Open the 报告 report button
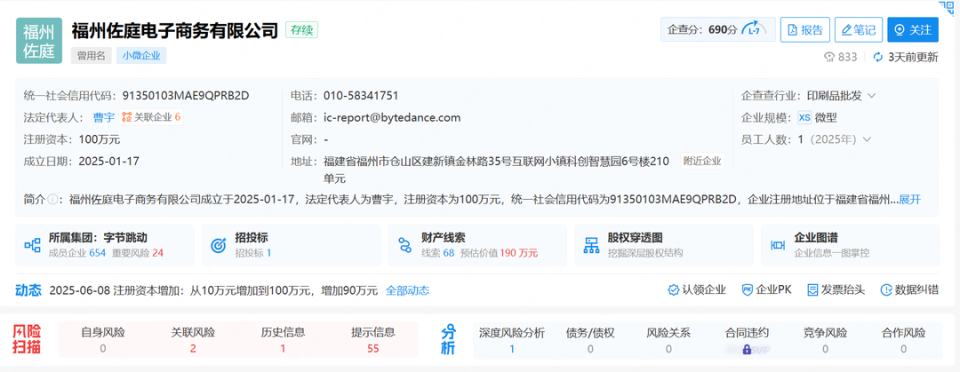Image resolution: width=960 pixels, height=372 pixels. tap(804, 29)
